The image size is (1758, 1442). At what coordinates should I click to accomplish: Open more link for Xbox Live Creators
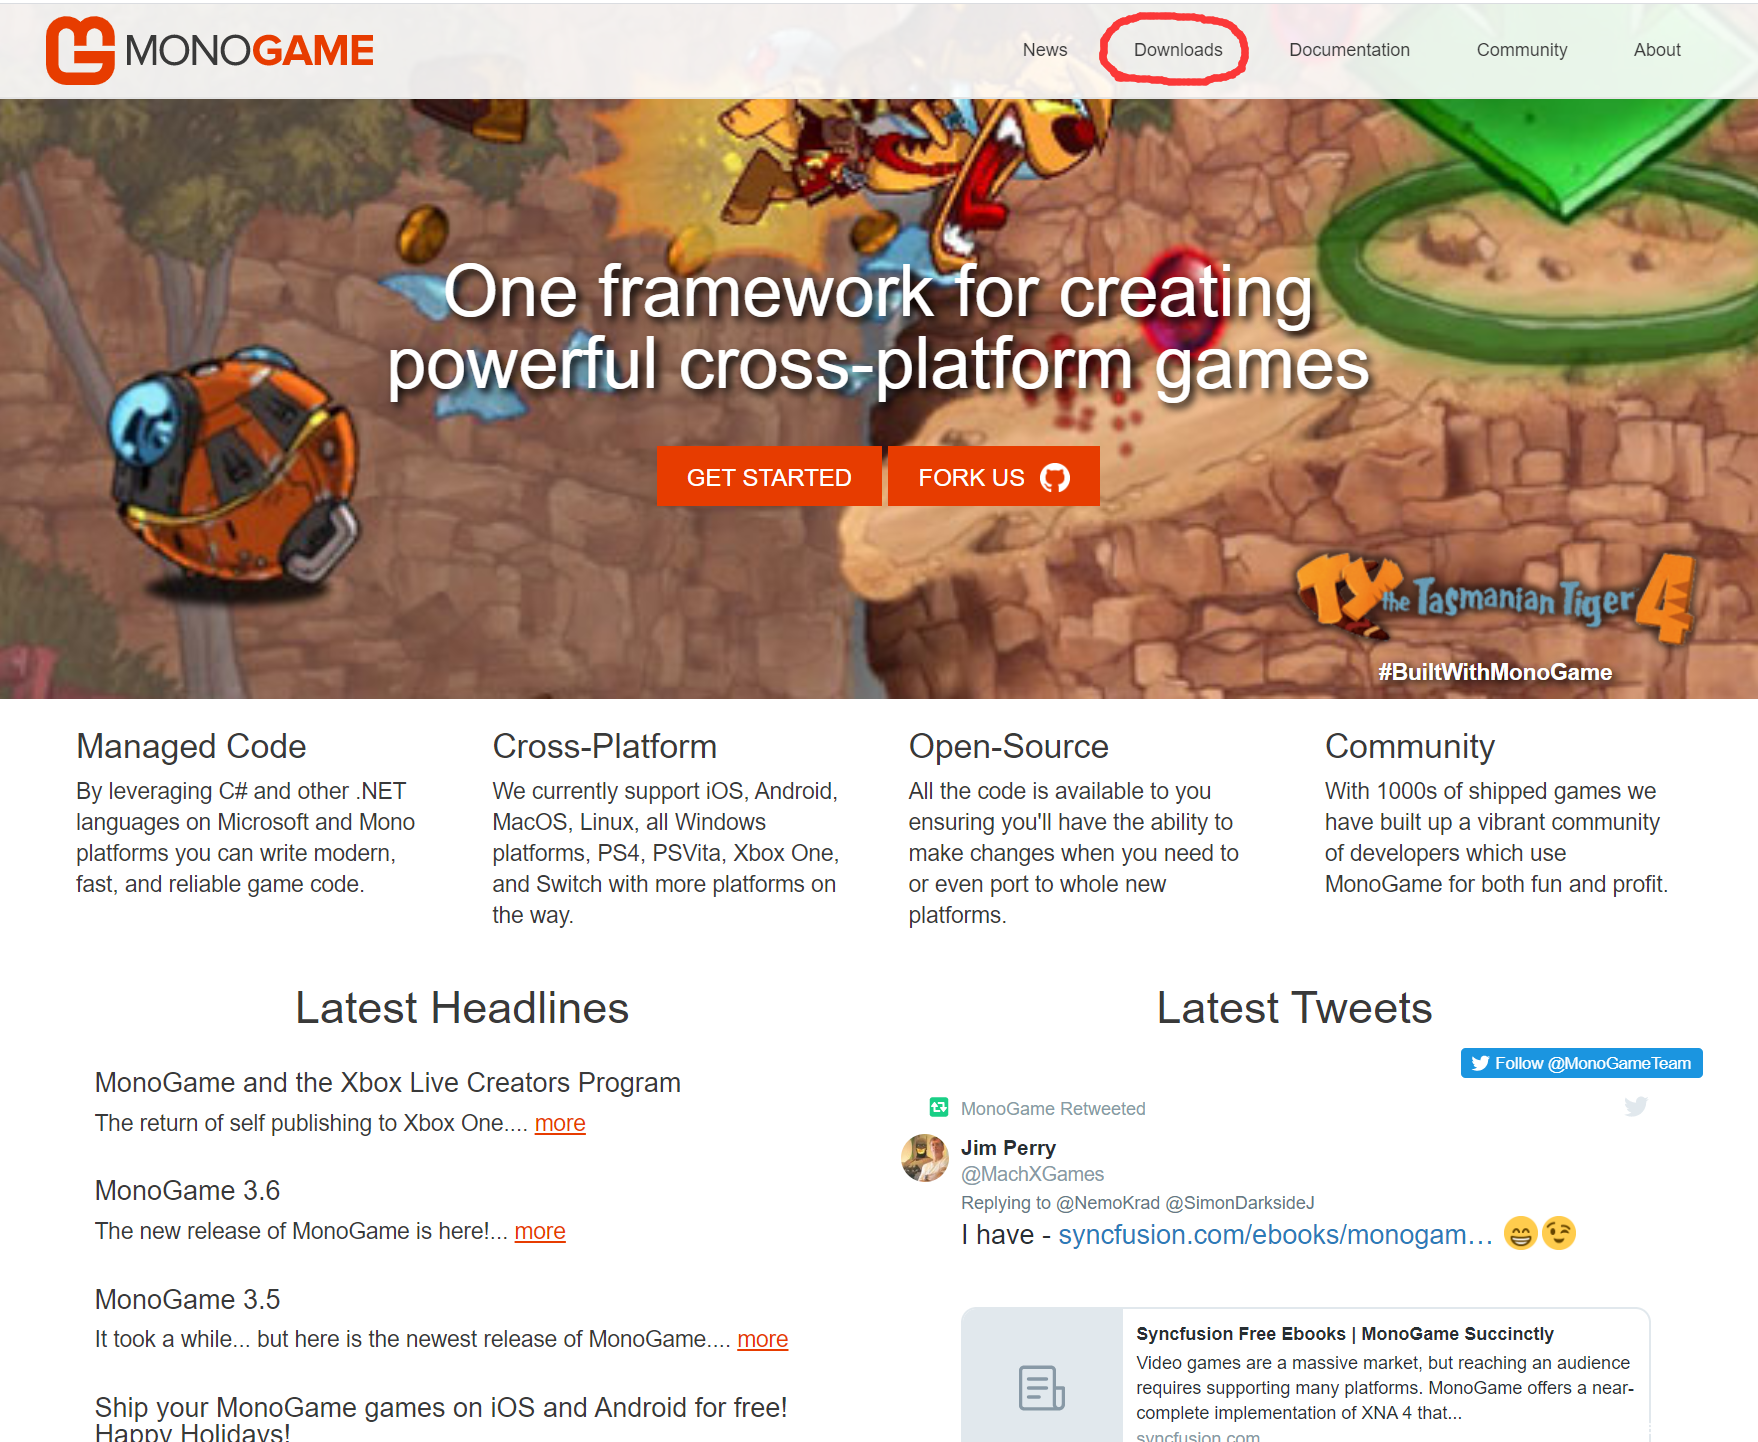click(560, 1123)
